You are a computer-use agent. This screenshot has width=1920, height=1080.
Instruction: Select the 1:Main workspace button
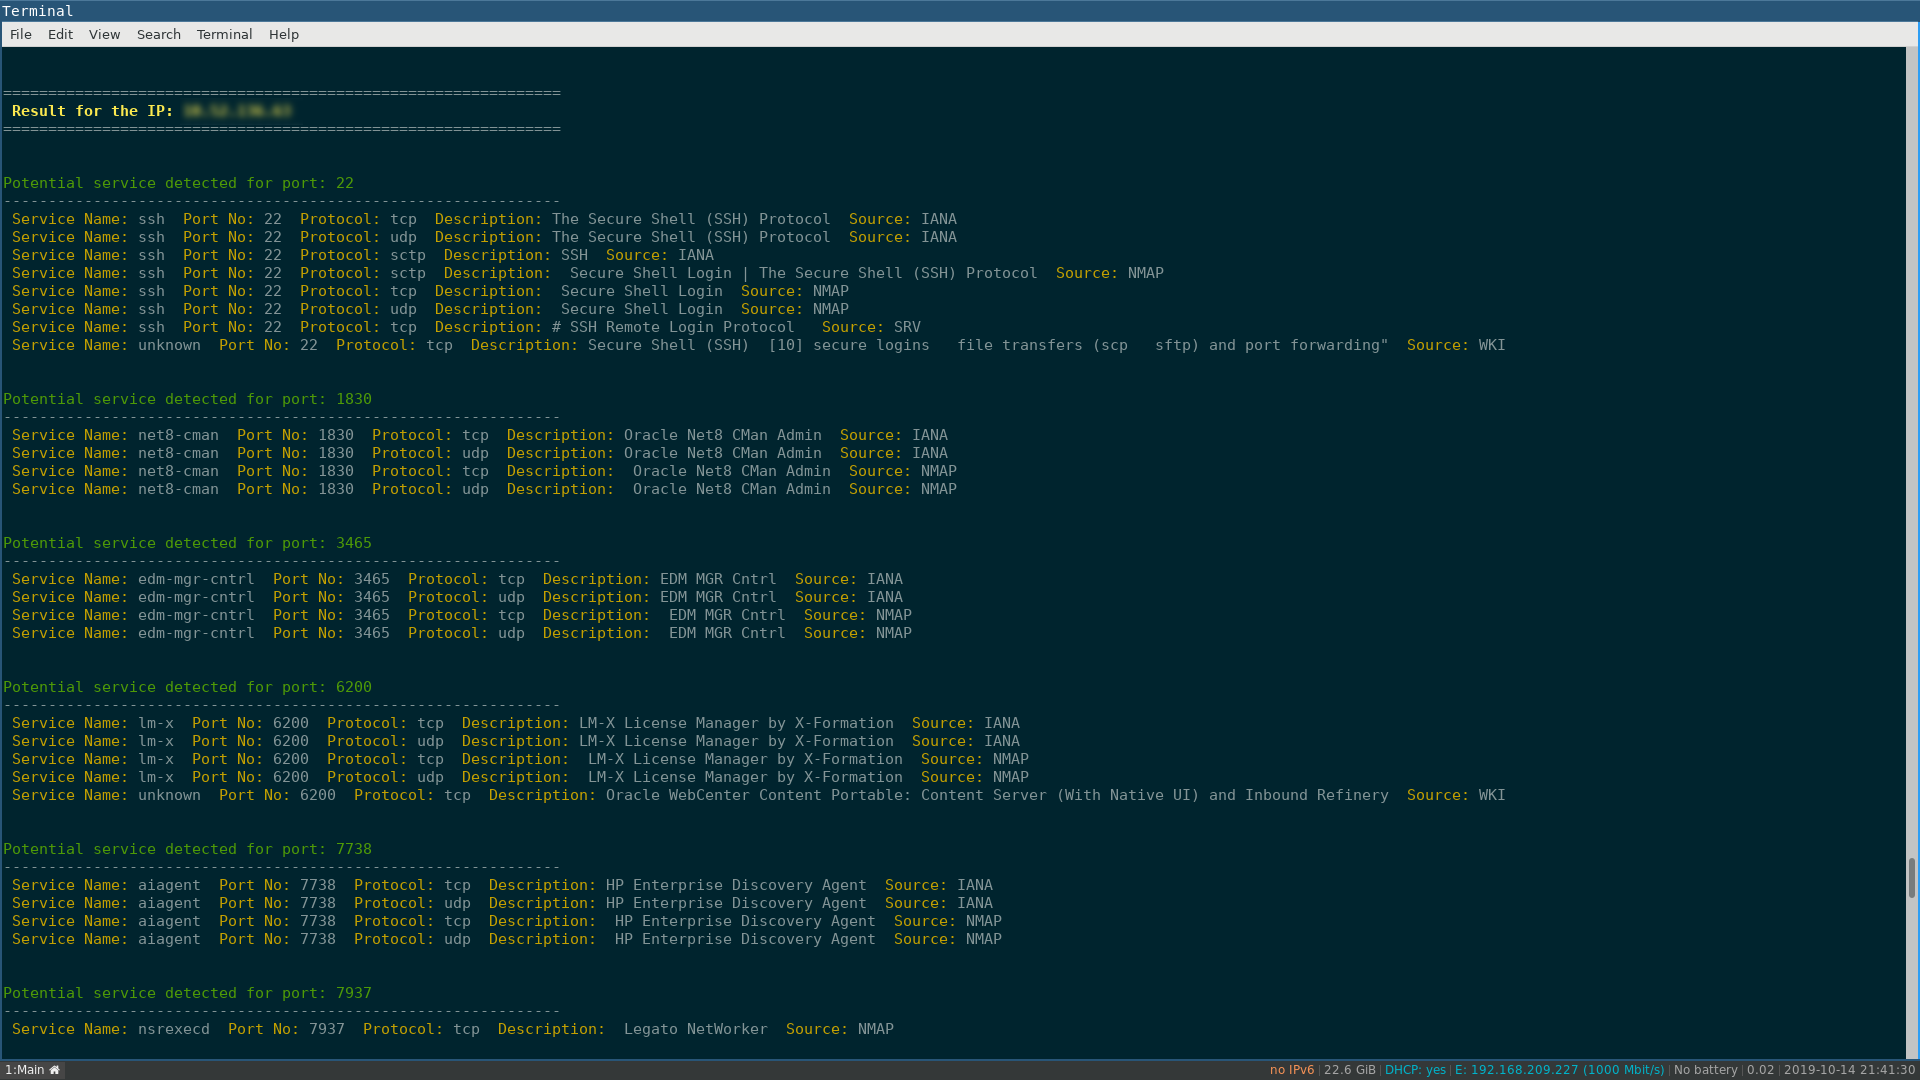[x=25, y=1070]
